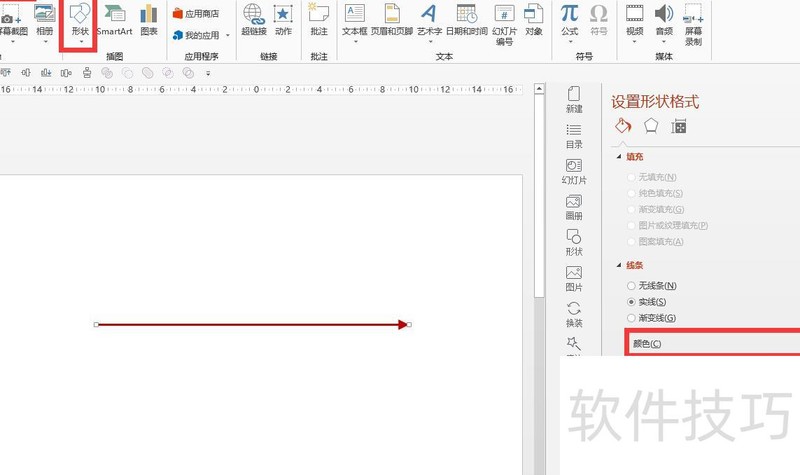This screenshot has width=800, height=475.
Task: Select the 实线 (Solid line) option
Action: pos(631,302)
